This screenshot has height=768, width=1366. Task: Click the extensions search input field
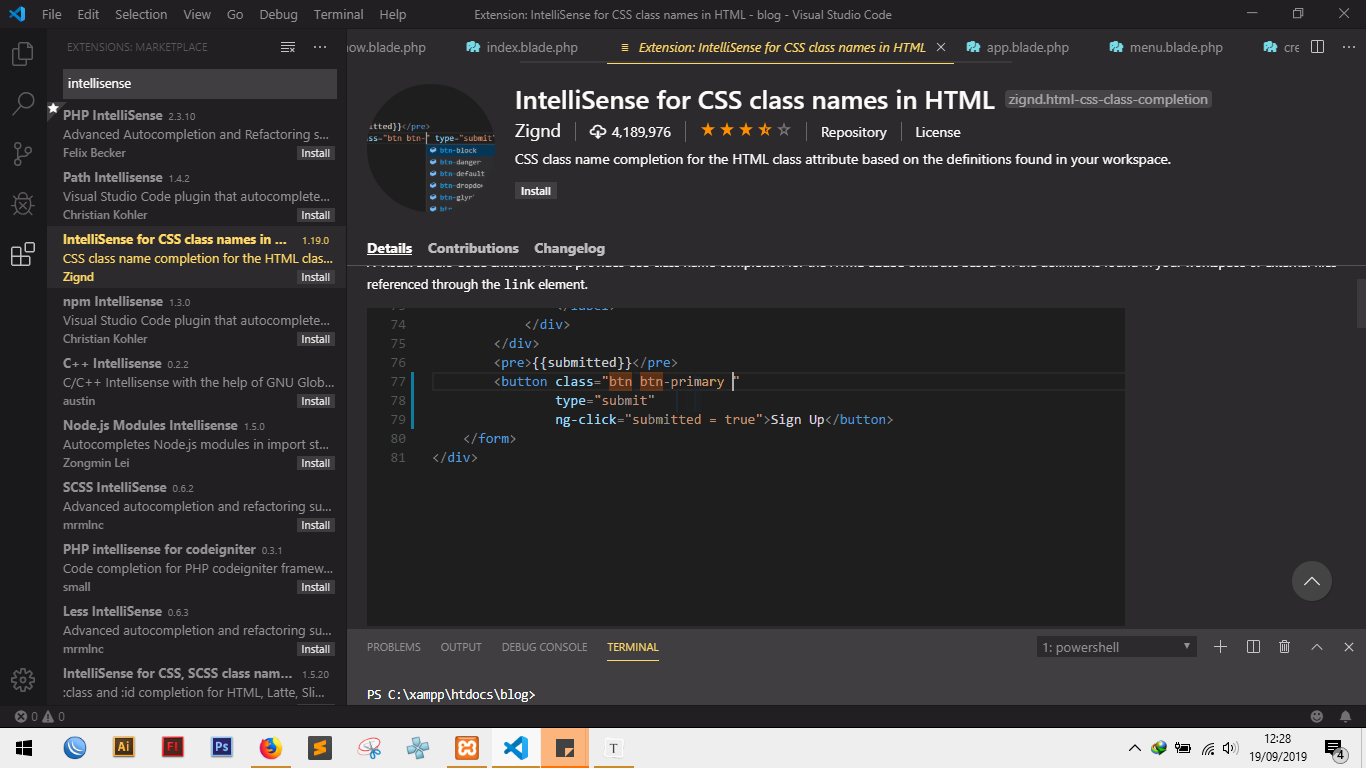[x=200, y=83]
